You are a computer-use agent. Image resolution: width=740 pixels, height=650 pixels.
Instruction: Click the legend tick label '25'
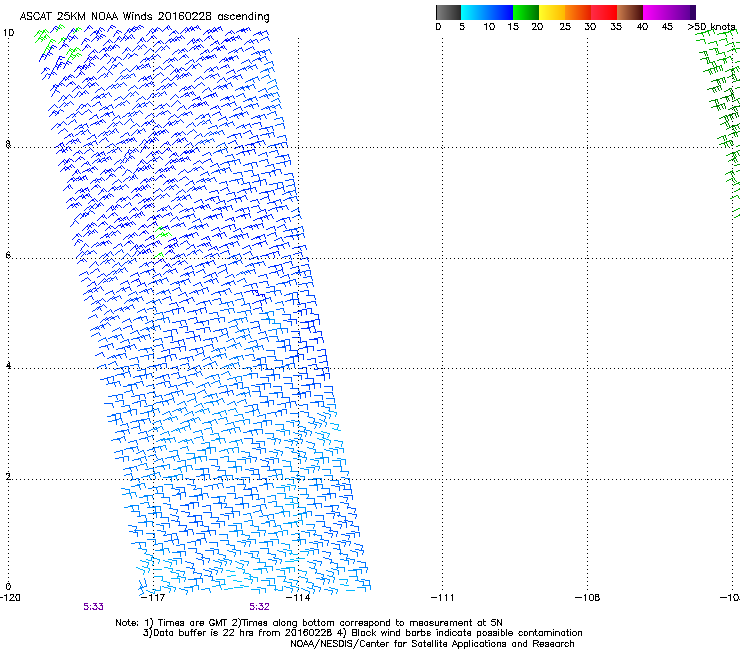pos(565,26)
